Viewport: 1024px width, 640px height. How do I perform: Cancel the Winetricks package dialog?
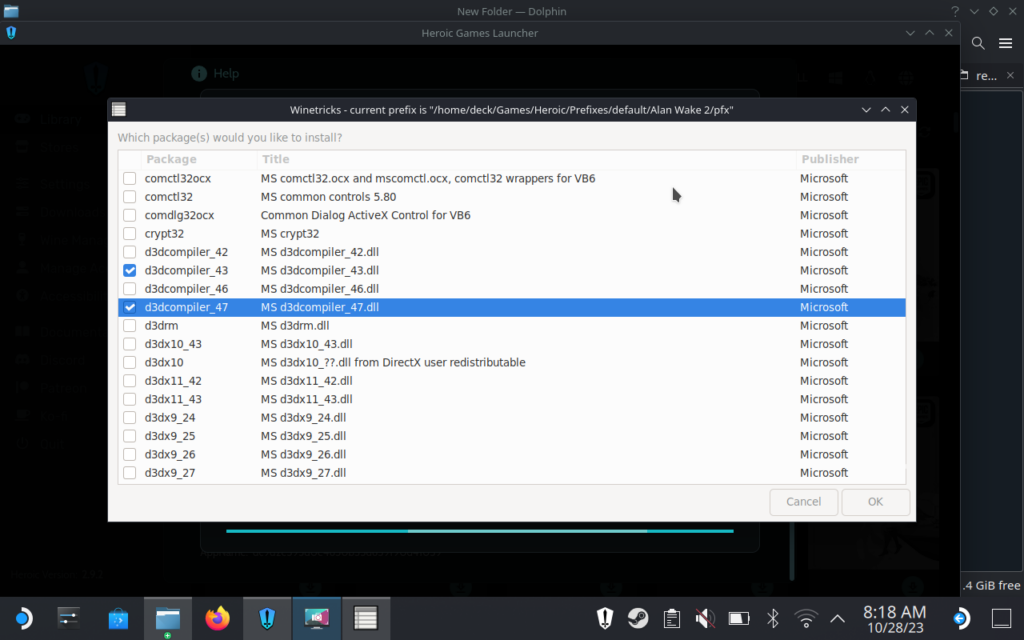(x=803, y=502)
